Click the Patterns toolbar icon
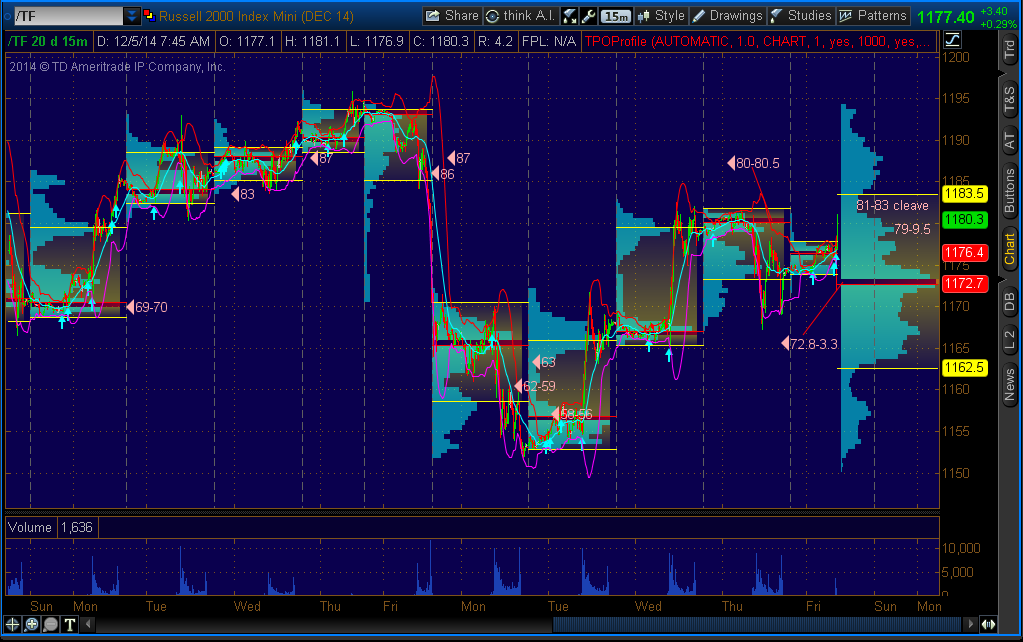This screenshot has width=1023, height=642. coord(875,16)
